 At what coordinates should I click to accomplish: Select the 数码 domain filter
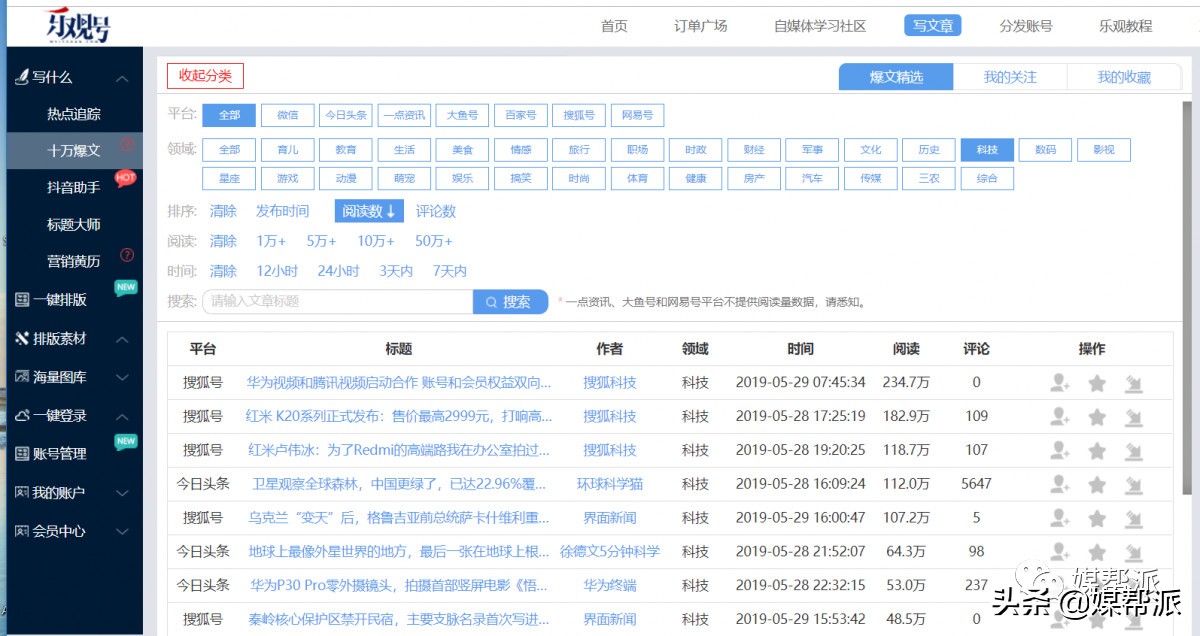[x=1045, y=150]
